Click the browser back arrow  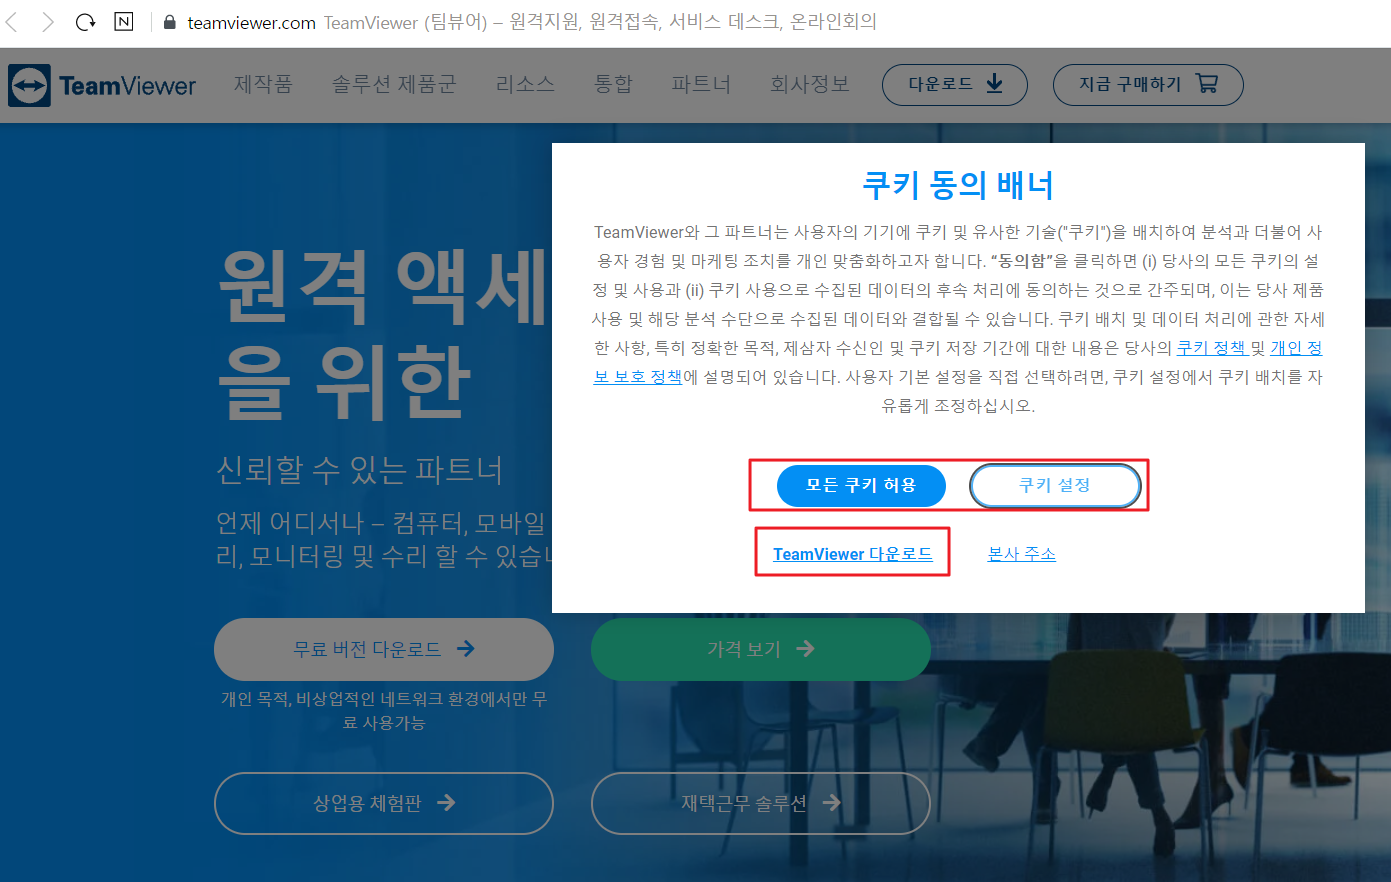[12, 22]
